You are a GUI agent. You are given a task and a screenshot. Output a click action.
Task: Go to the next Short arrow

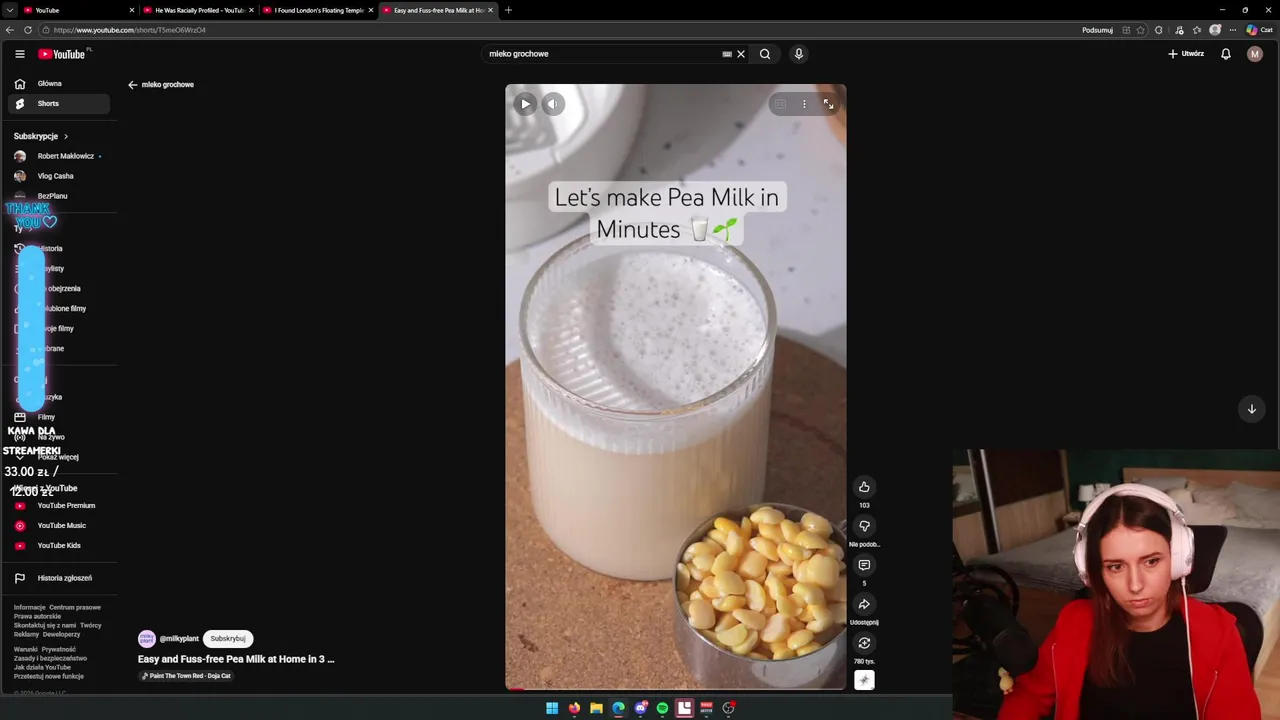(1251, 409)
